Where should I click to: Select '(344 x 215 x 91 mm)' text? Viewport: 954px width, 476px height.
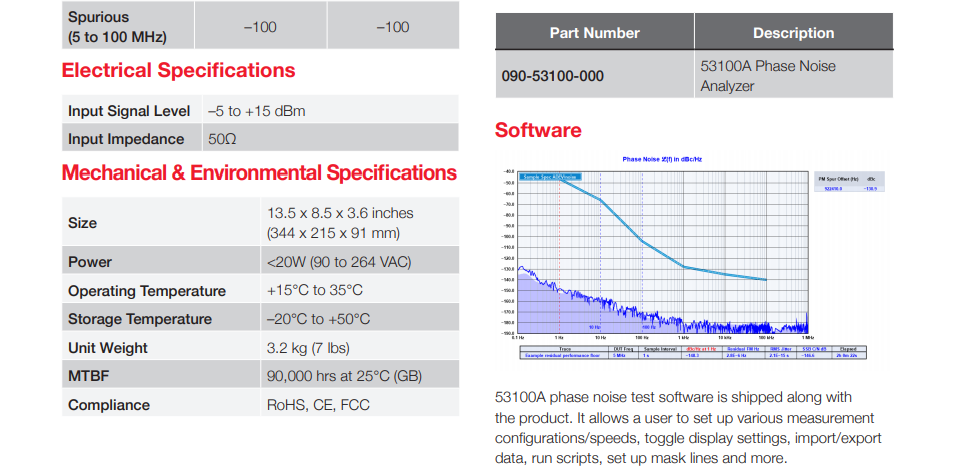tap(333, 233)
